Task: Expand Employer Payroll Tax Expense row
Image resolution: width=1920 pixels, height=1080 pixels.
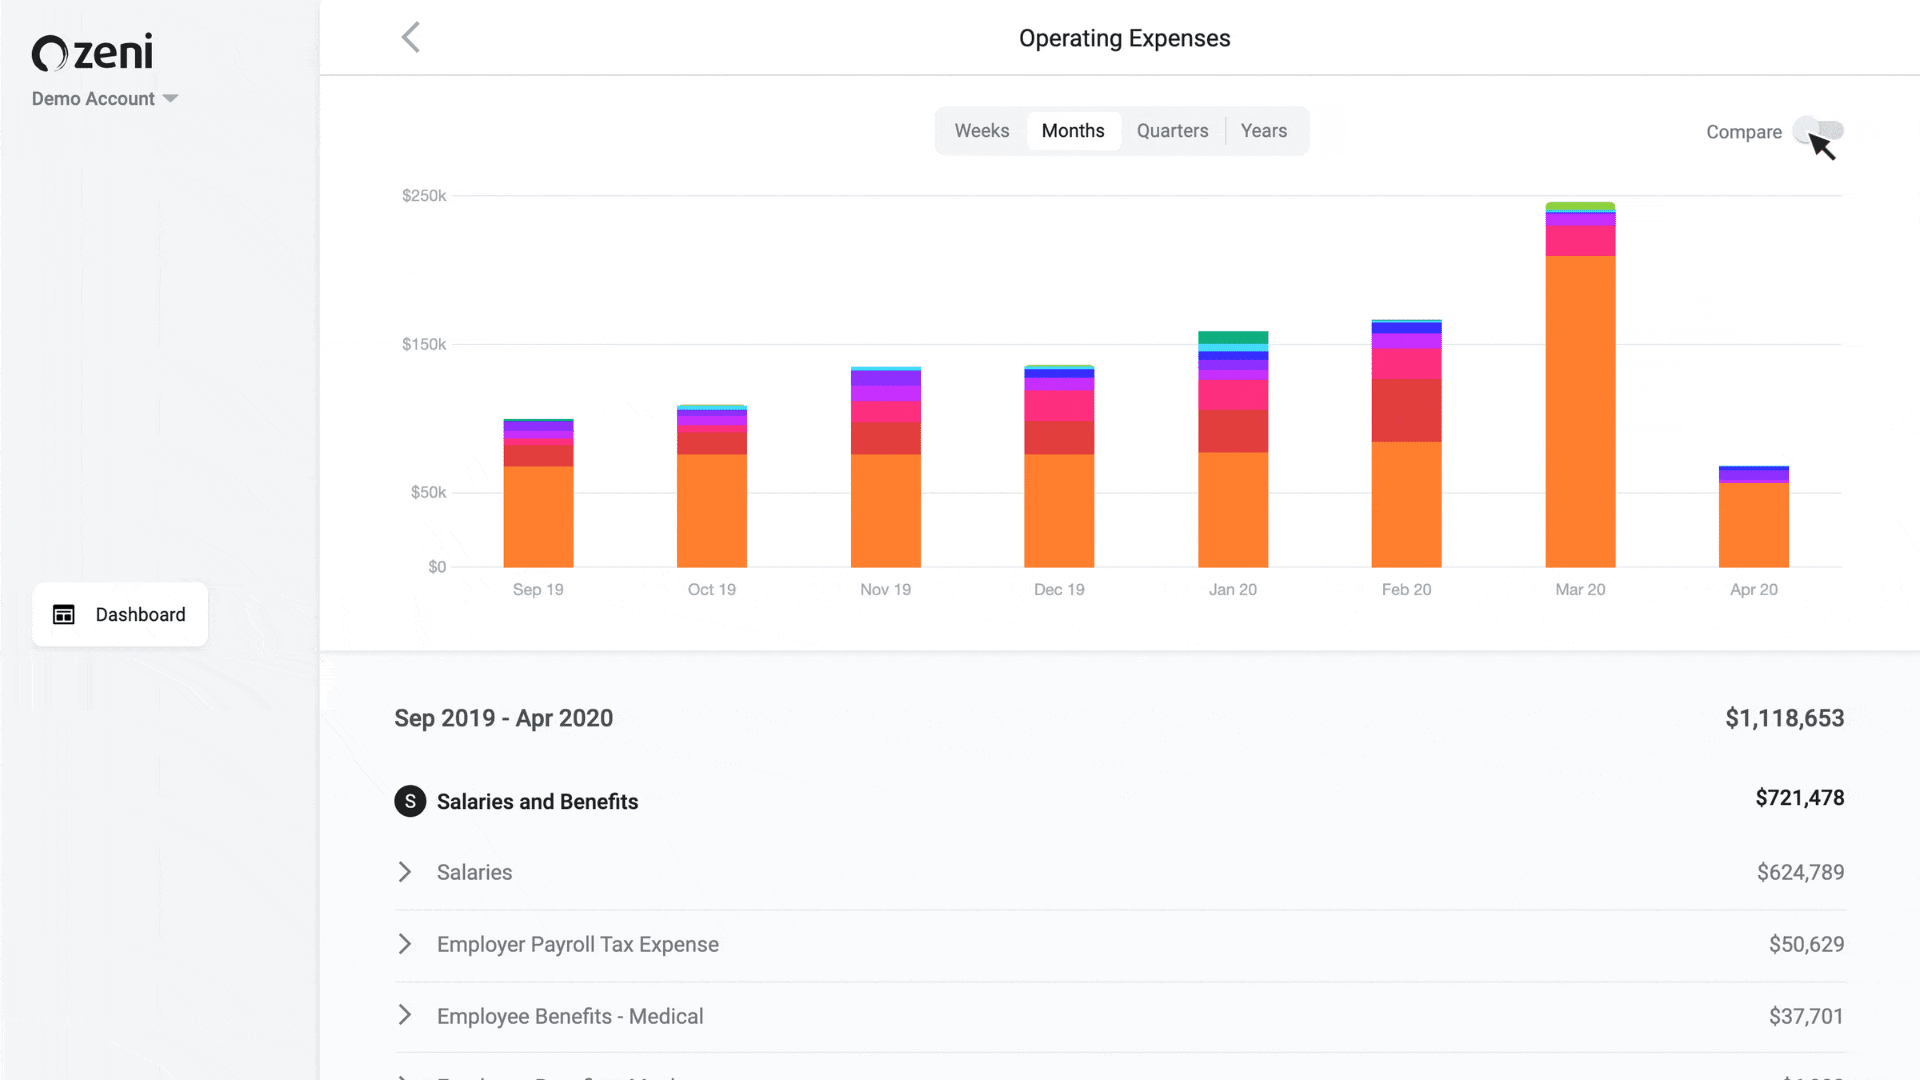Action: pyautogui.click(x=405, y=944)
